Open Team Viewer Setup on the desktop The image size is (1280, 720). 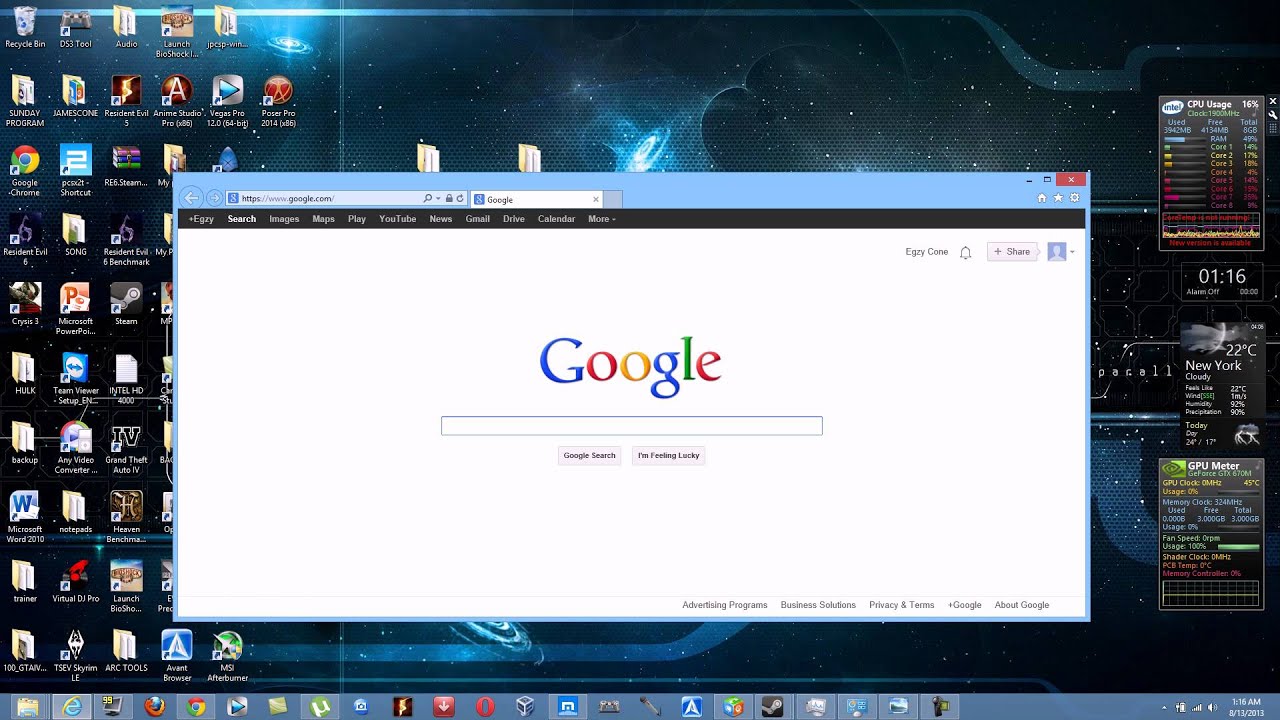pyautogui.click(x=76, y=378)
